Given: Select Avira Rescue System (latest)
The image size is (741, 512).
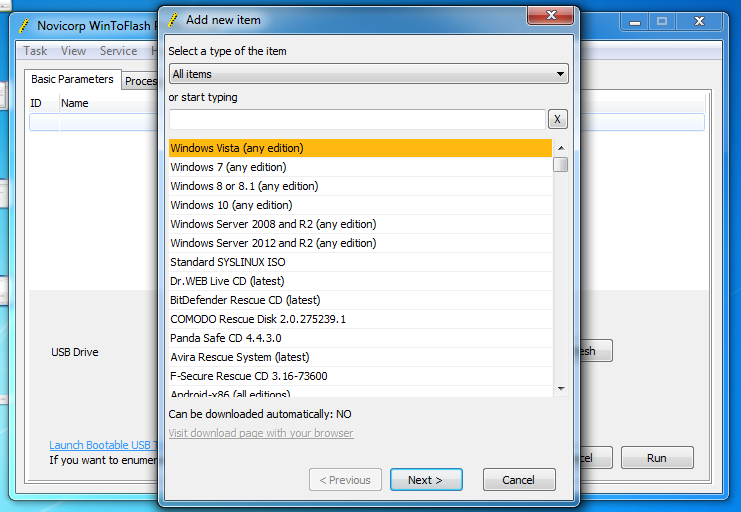Looking at the screenshot, I should pos(360,357).
